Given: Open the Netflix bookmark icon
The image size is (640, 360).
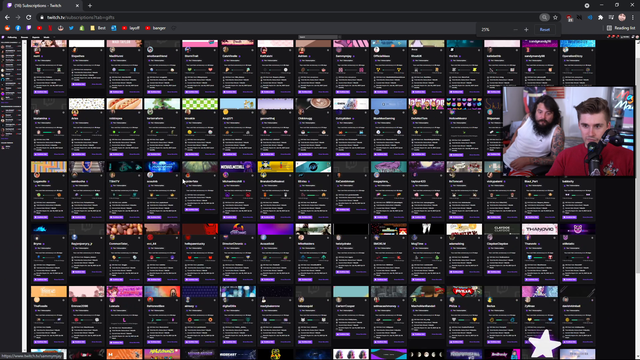Looking at the screenshot, I should click(x=50, y=28).
